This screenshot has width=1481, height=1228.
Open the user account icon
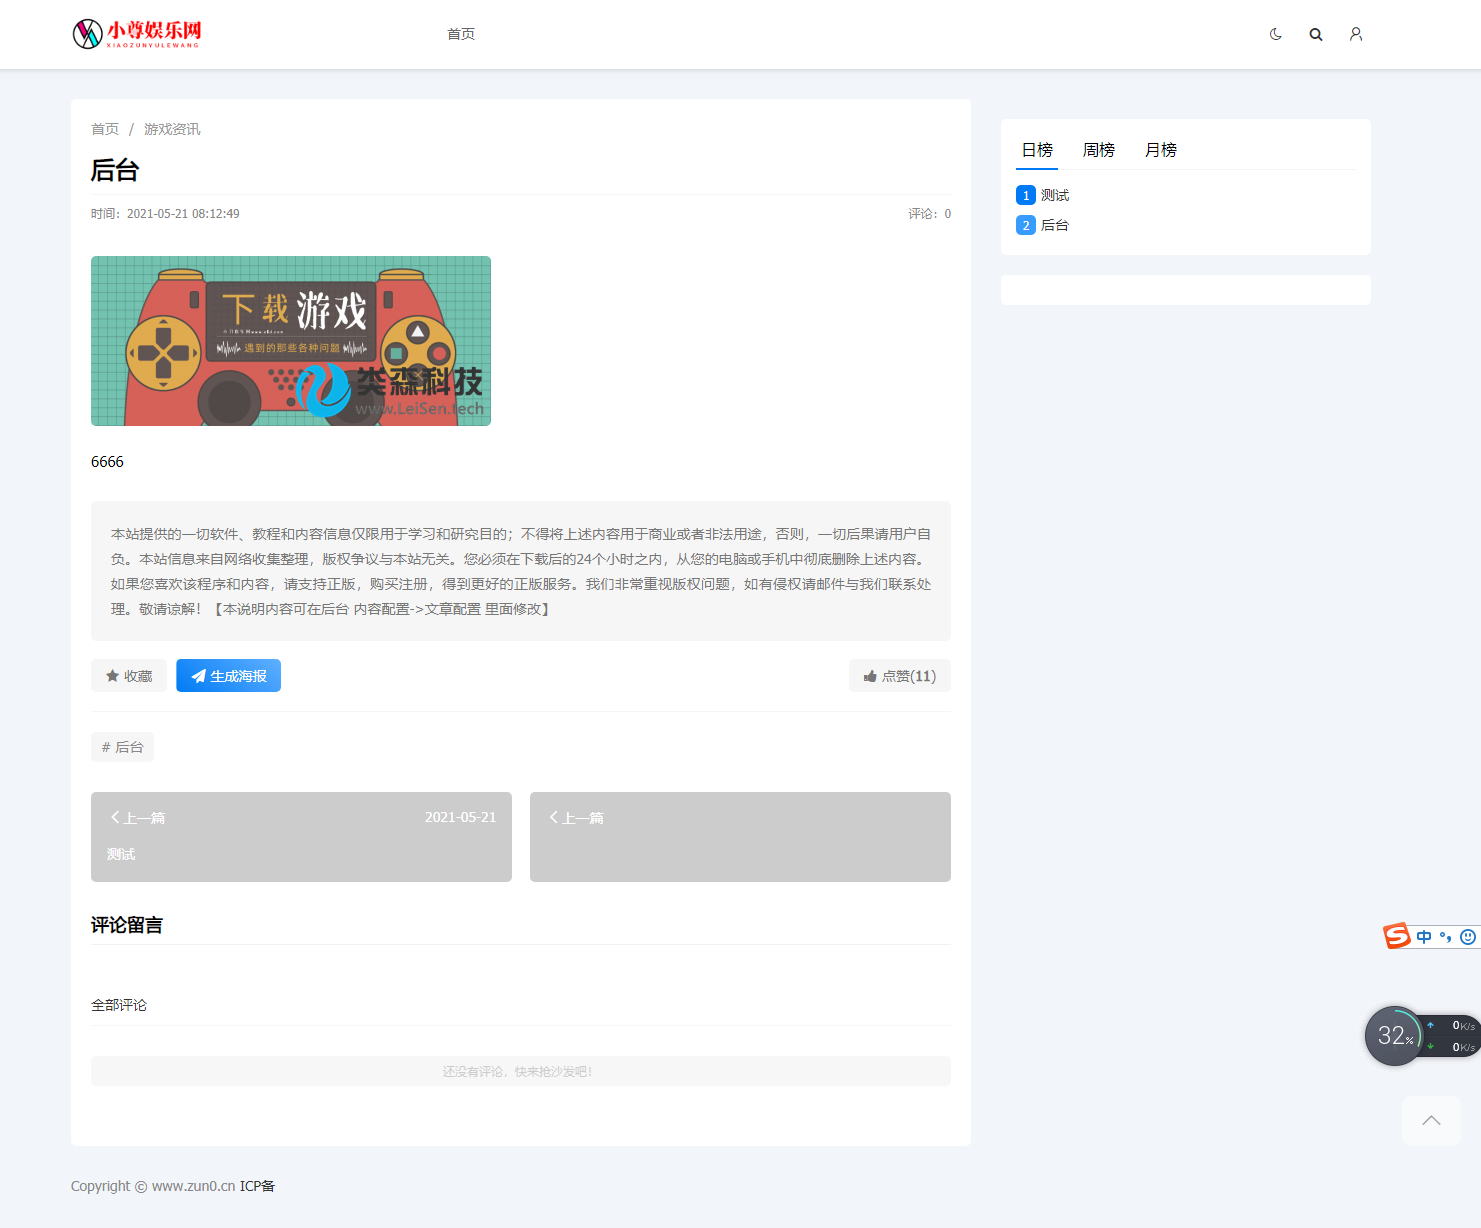click(1356, 34)
